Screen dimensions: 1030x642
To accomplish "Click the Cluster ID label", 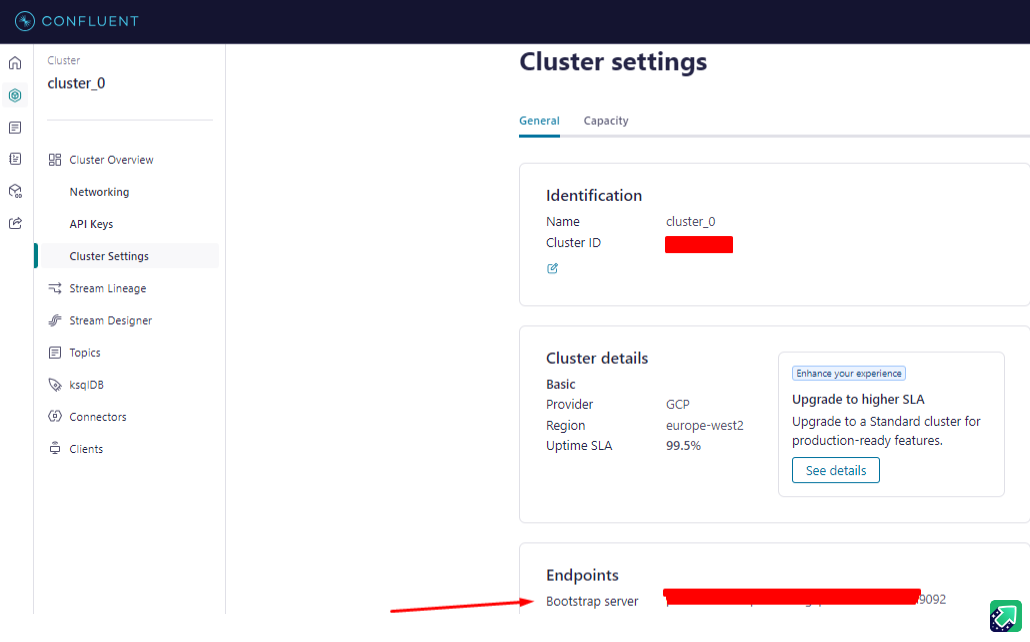I will (x=573, y=242).
